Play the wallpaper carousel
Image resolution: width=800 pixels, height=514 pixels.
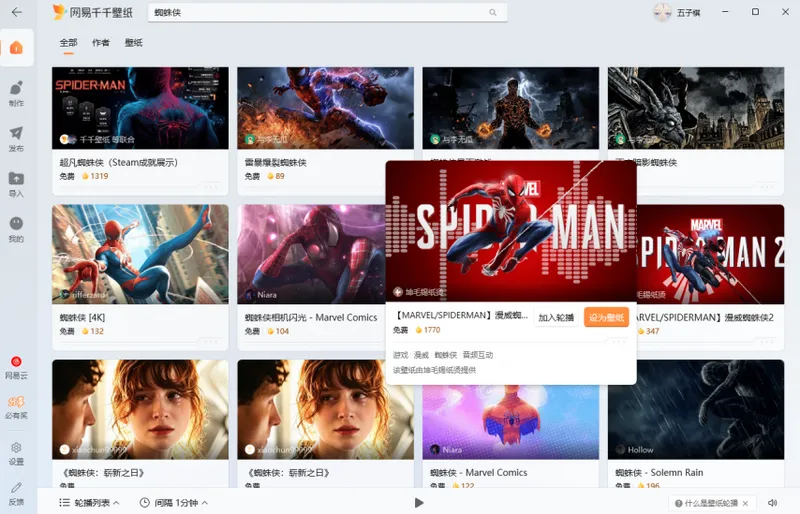pos(419,503)
